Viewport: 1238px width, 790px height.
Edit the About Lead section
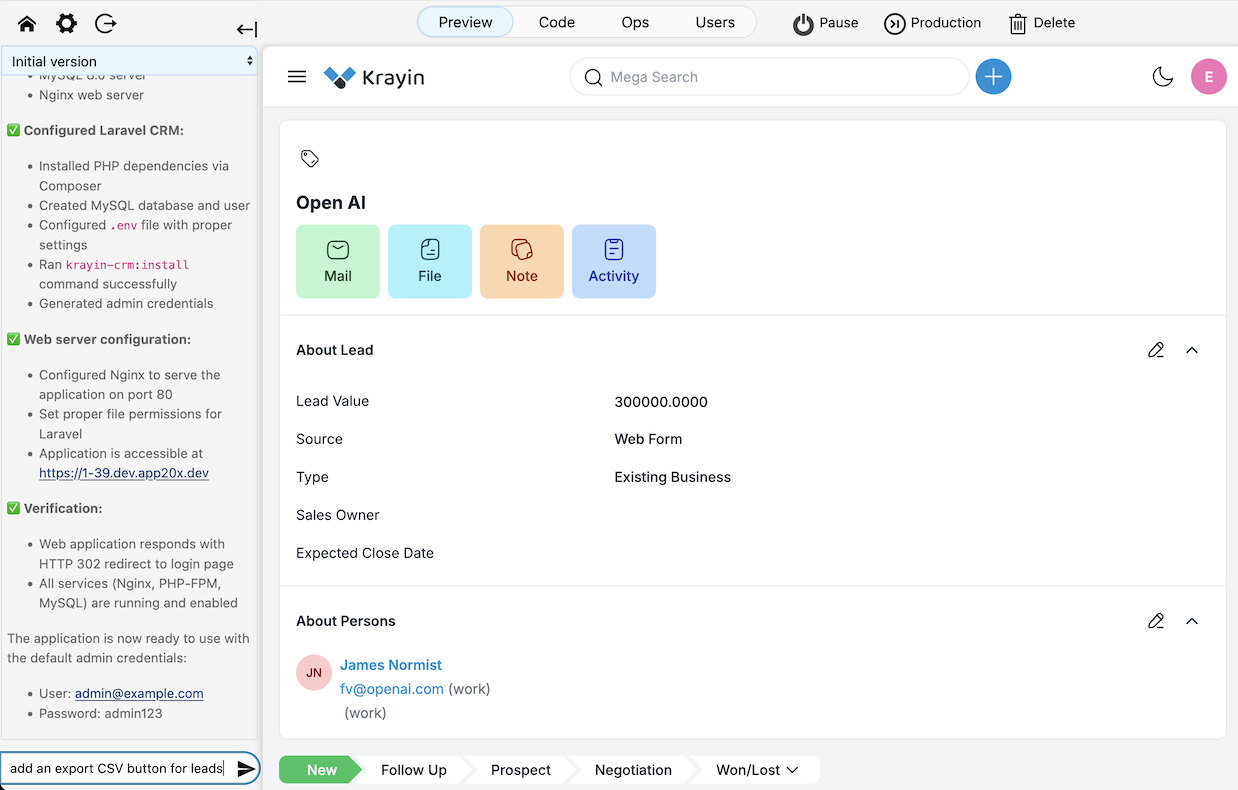click(x=1156, y=350)
